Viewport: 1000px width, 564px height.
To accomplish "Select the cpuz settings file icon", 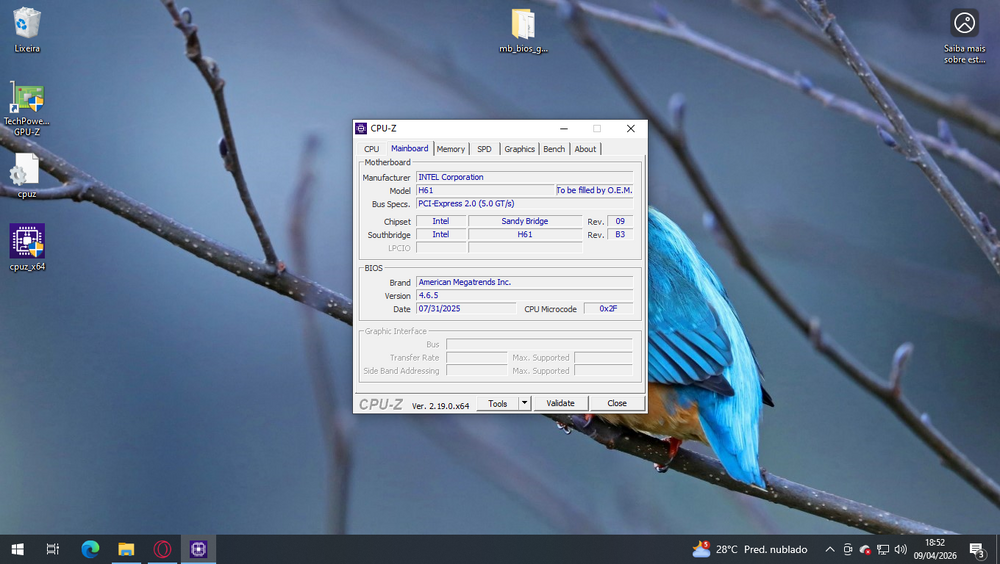I will click(x=27, y=170).
